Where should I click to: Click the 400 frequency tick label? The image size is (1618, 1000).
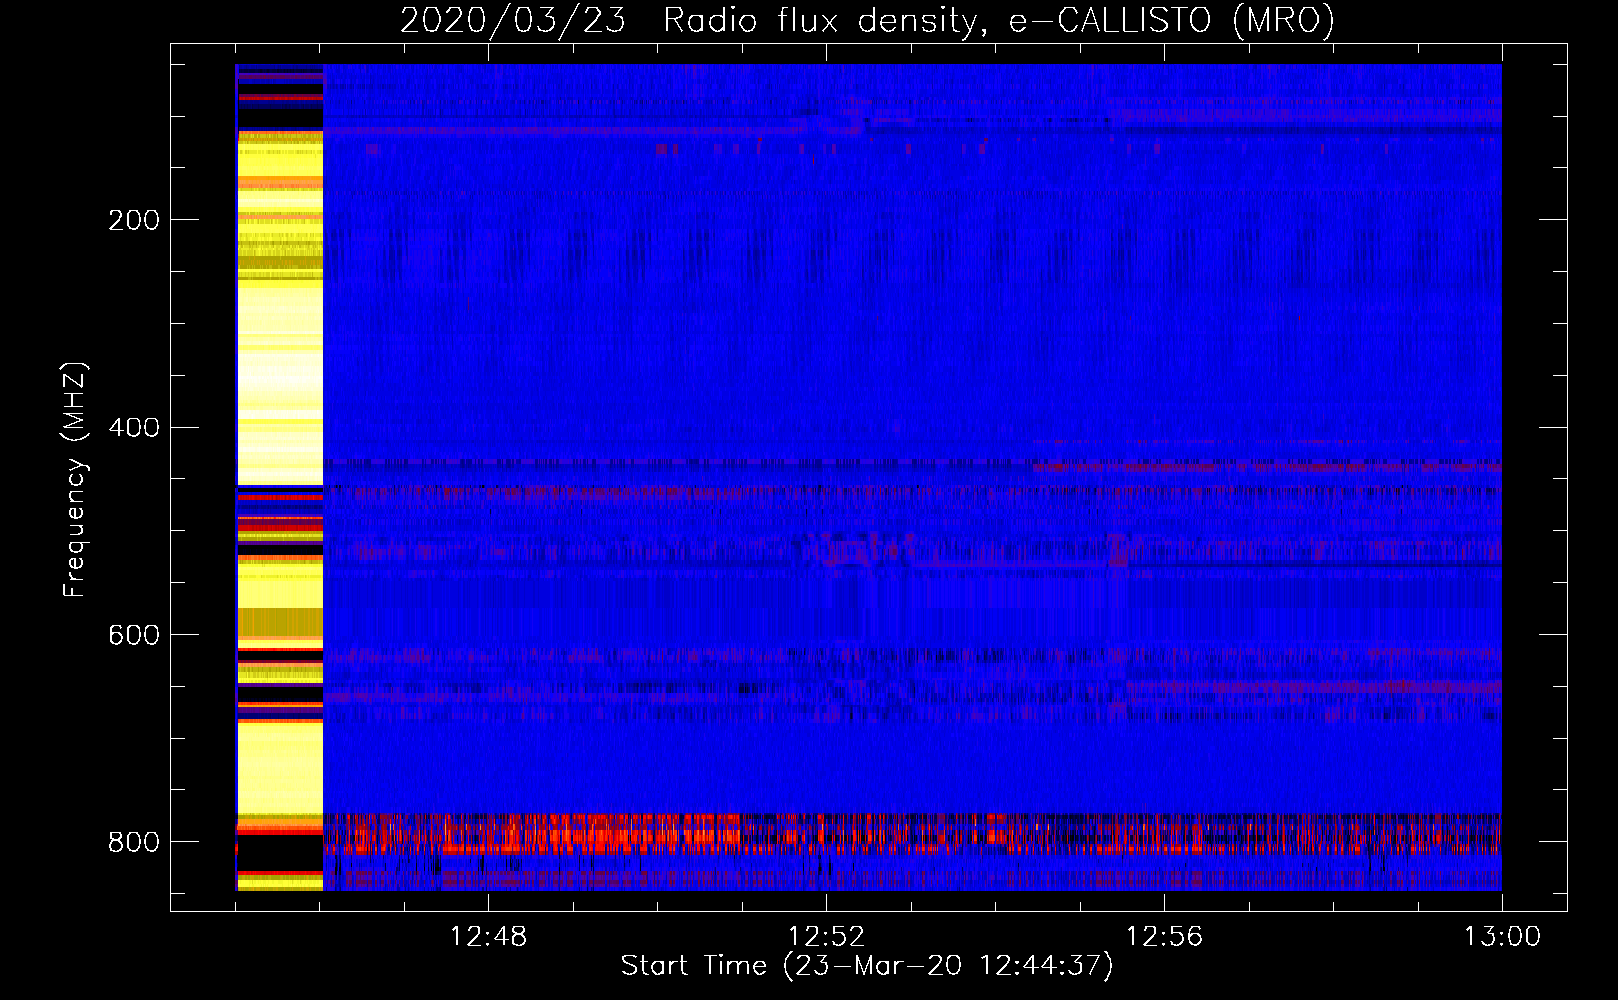[134, 428]
